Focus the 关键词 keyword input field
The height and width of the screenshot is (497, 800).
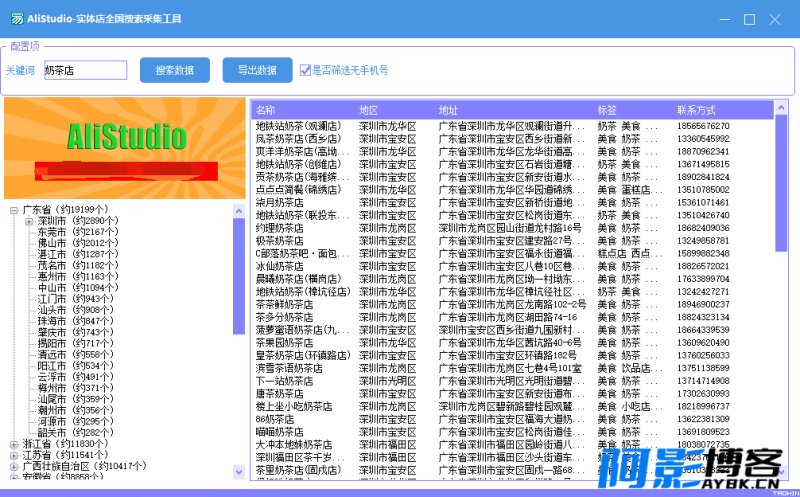tap(85, 70)
